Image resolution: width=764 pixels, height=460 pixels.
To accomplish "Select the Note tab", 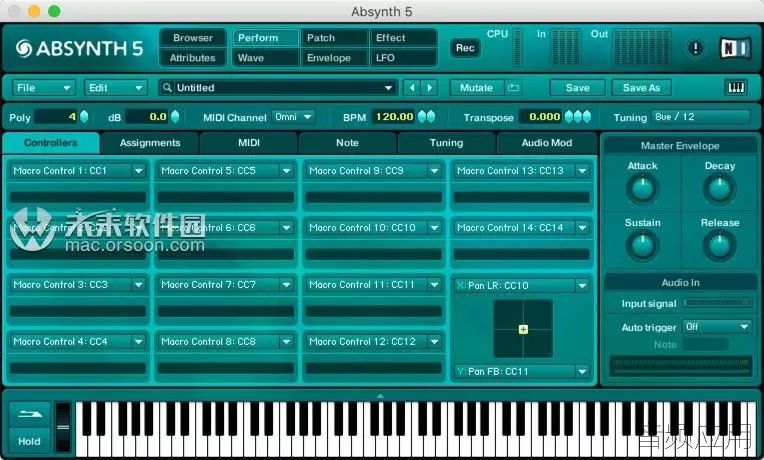I will coord(347,143).
